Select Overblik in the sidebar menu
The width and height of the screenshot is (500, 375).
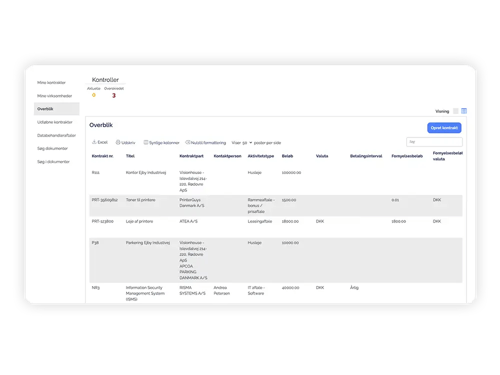[x=57, y=109]
